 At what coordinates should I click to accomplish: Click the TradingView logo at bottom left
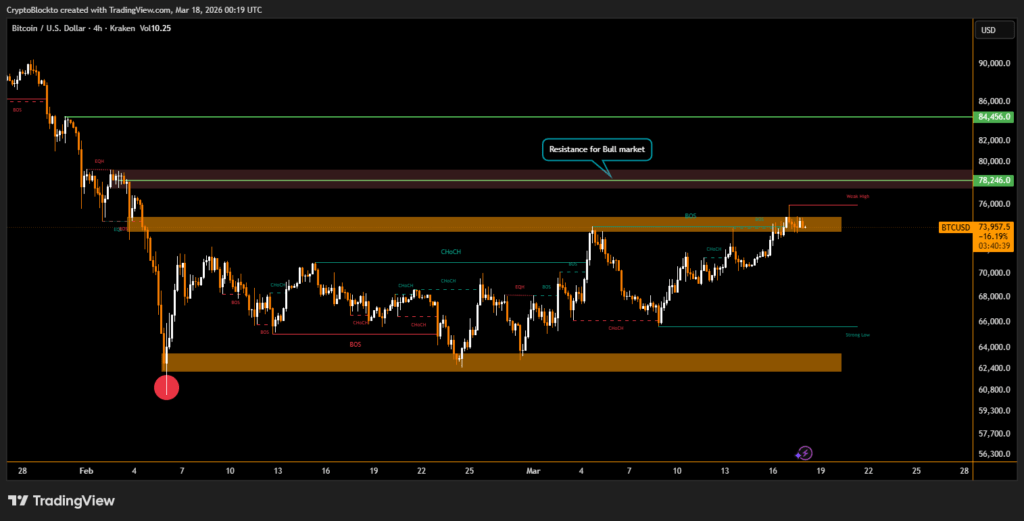click(x=60, y=501)
